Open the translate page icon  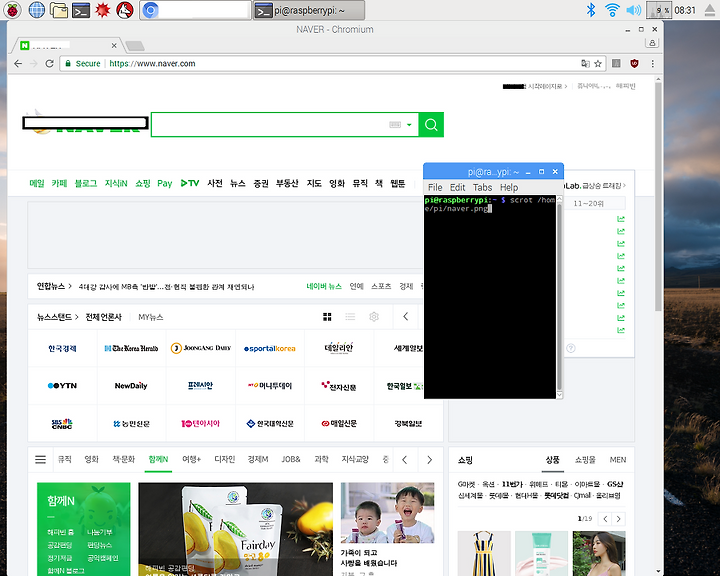tap(585, 63)
